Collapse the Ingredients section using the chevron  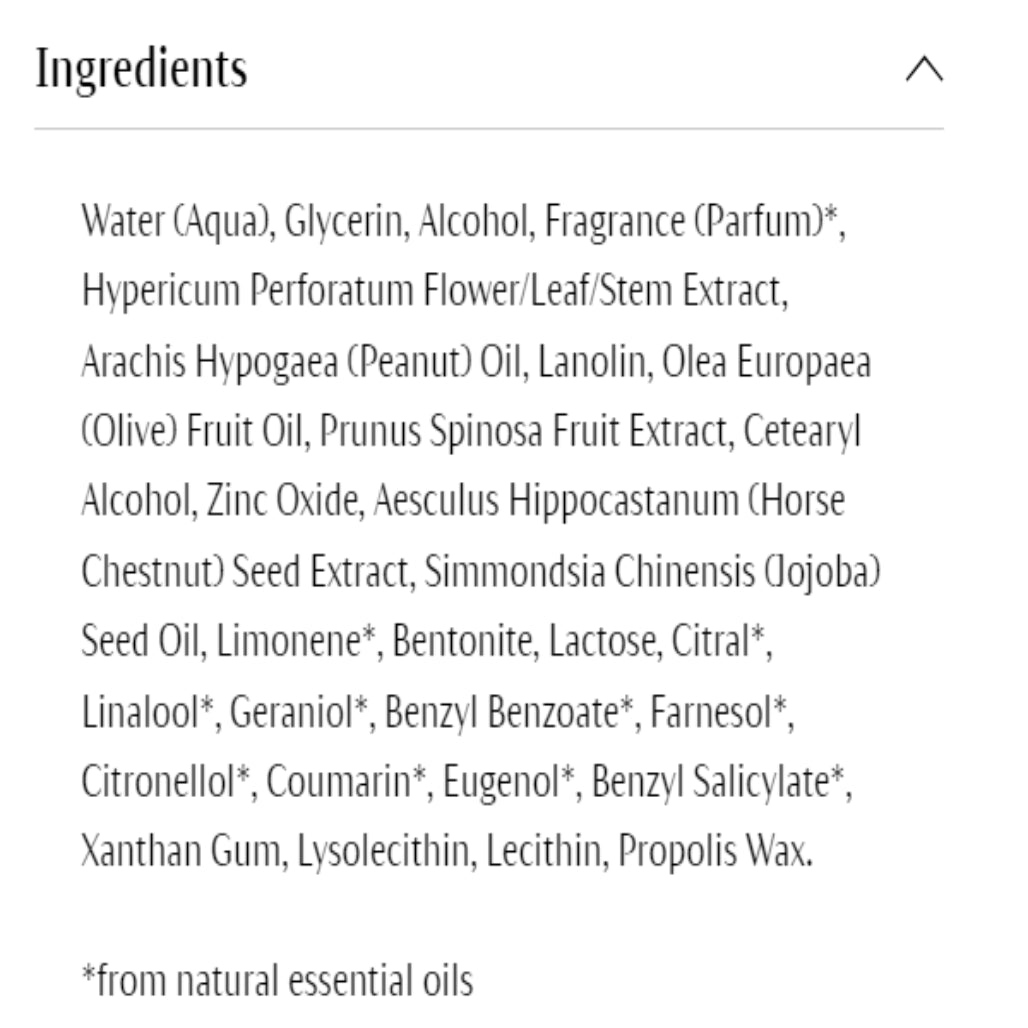(924, 71)
